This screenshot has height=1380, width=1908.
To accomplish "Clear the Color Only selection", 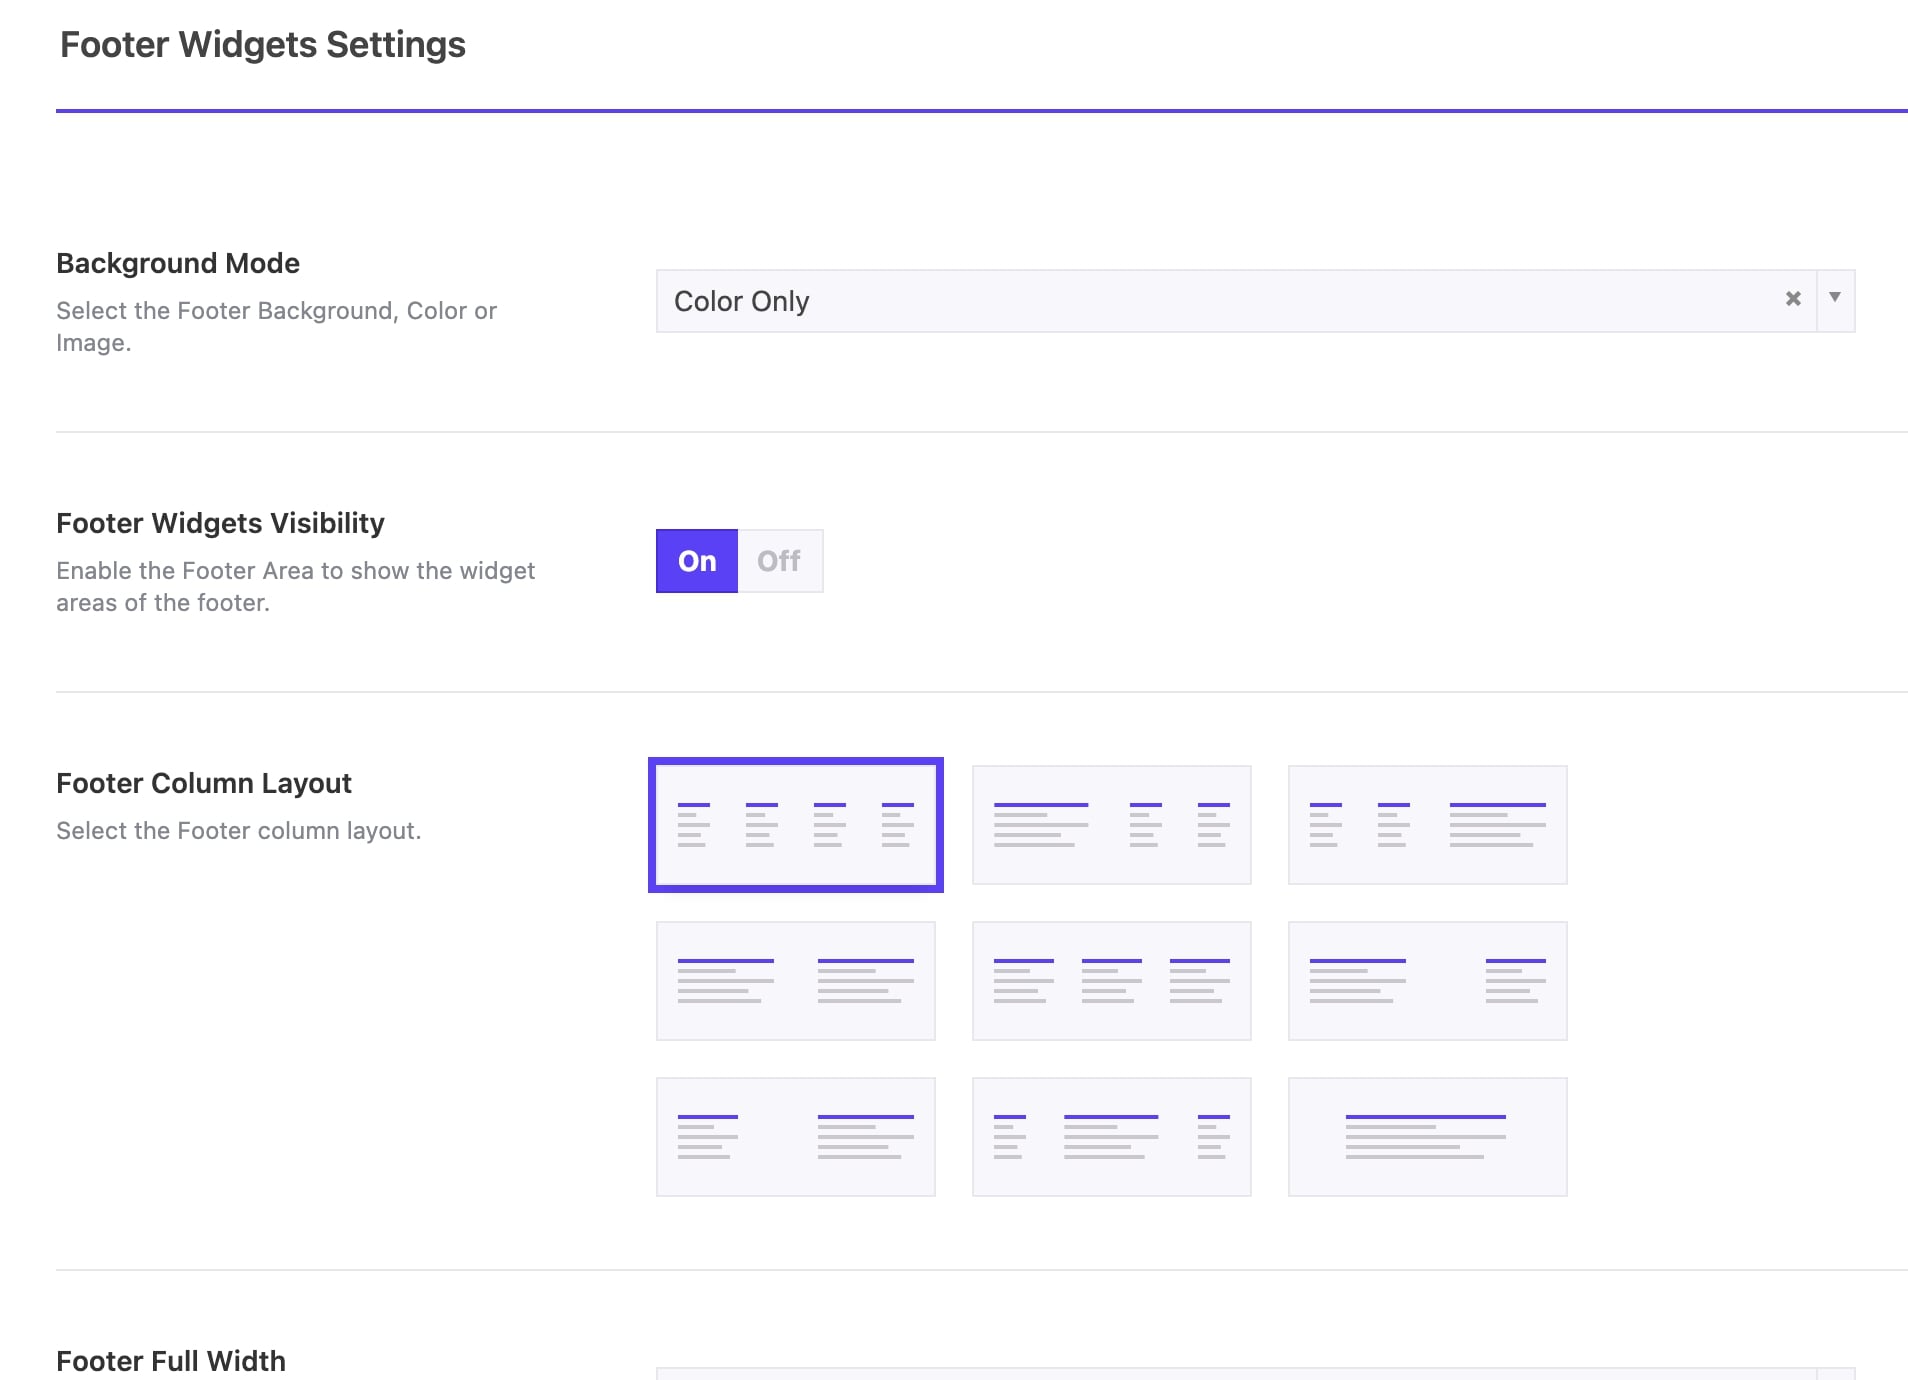I will 1793,299.
